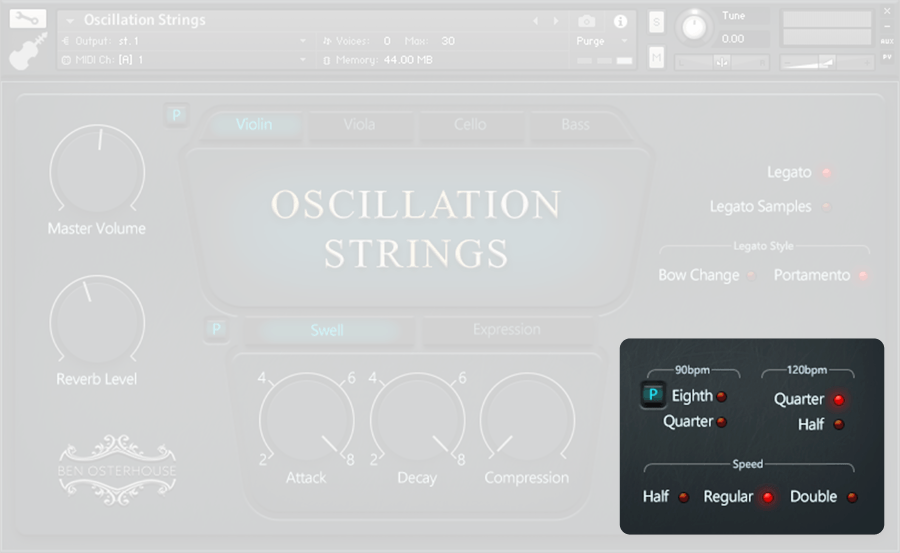Click the Compression knob
The image size is (900, 553).
pos(527,420)
